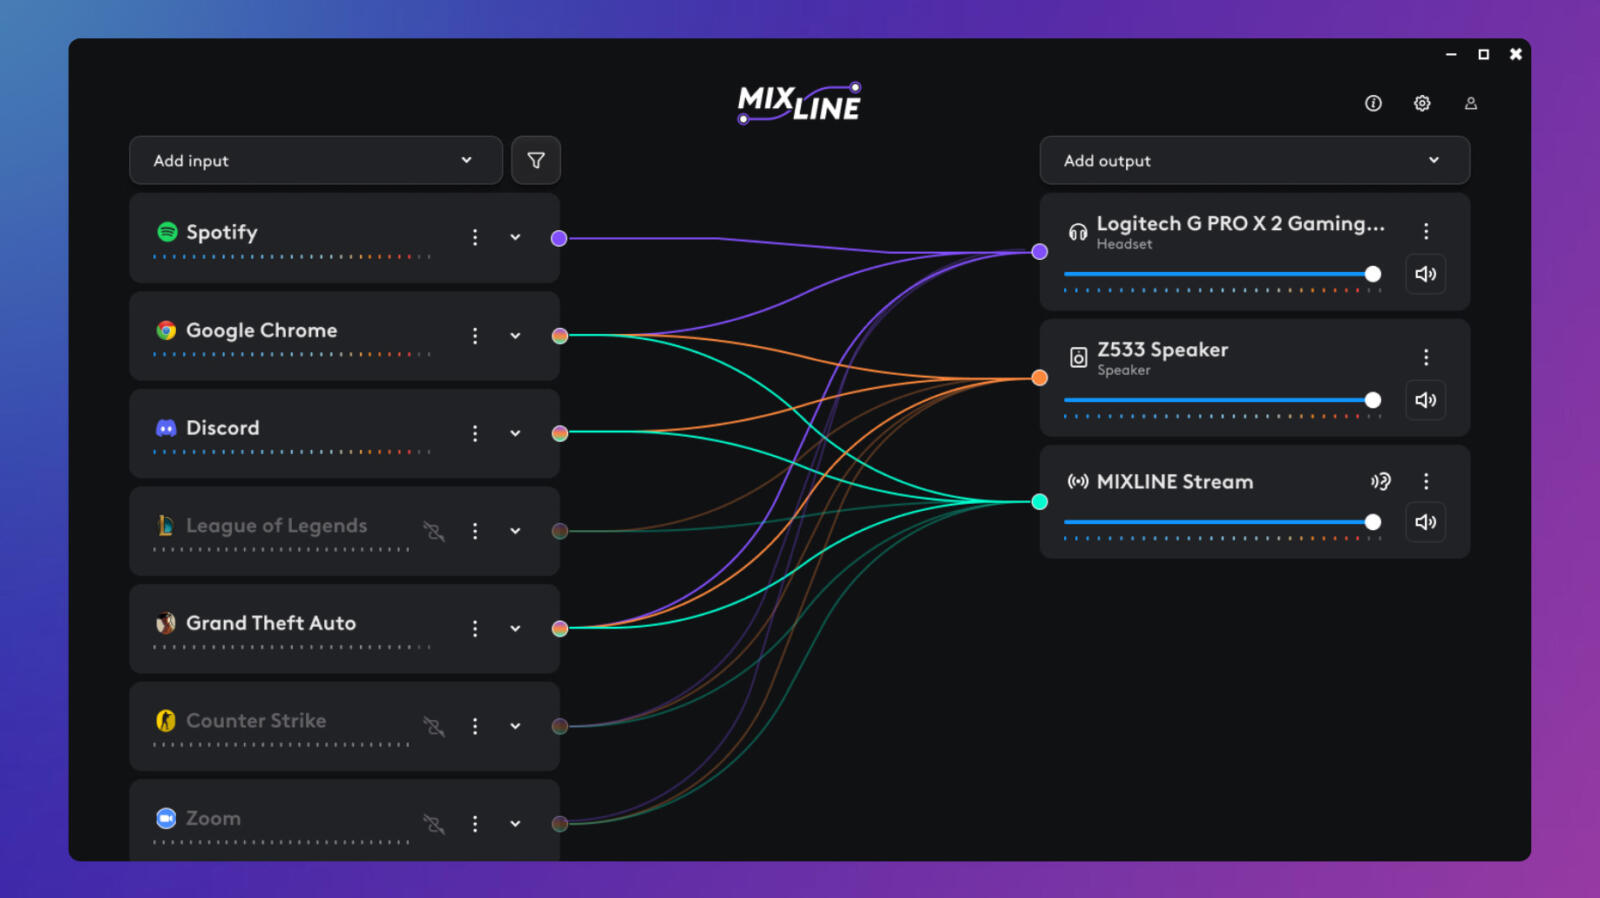The image size is (1600, 898).
Task: Click the Spotify app icon
Action: [x=167, y=232]
